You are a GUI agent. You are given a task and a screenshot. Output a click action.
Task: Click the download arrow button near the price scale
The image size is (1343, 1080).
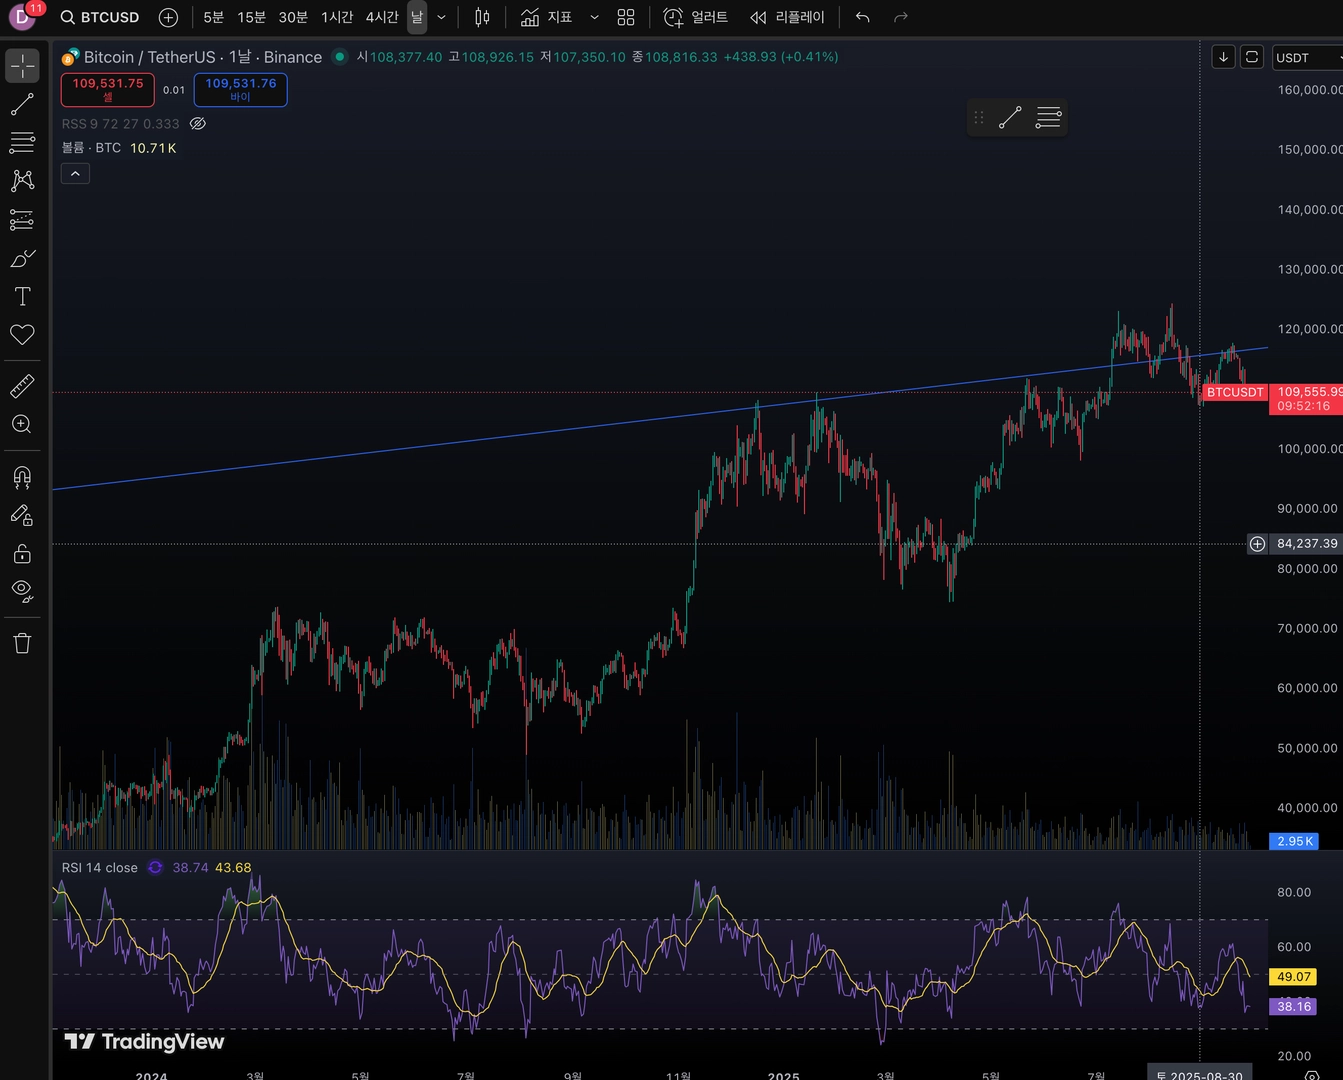(1223, 57)
